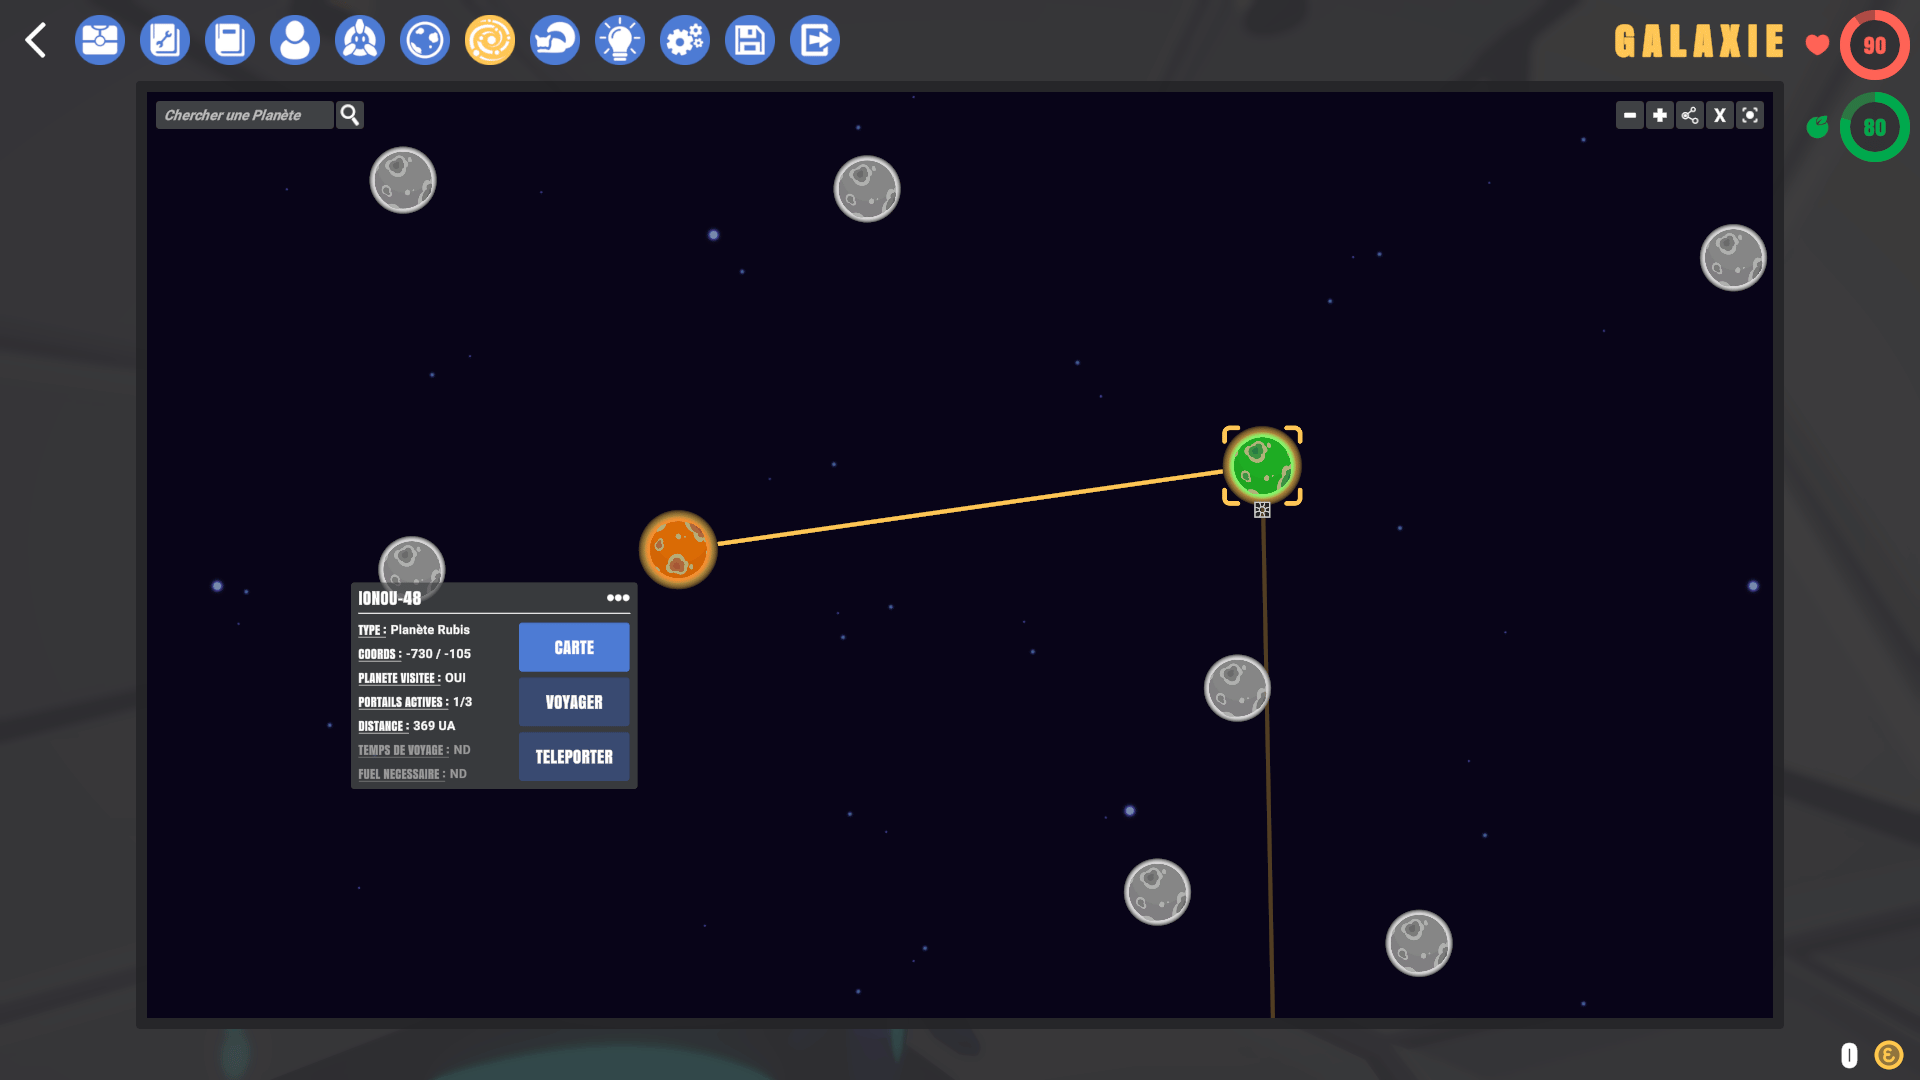Click the inventory chest icon
Viewport: 1920px width, 1080px height.
100,41
